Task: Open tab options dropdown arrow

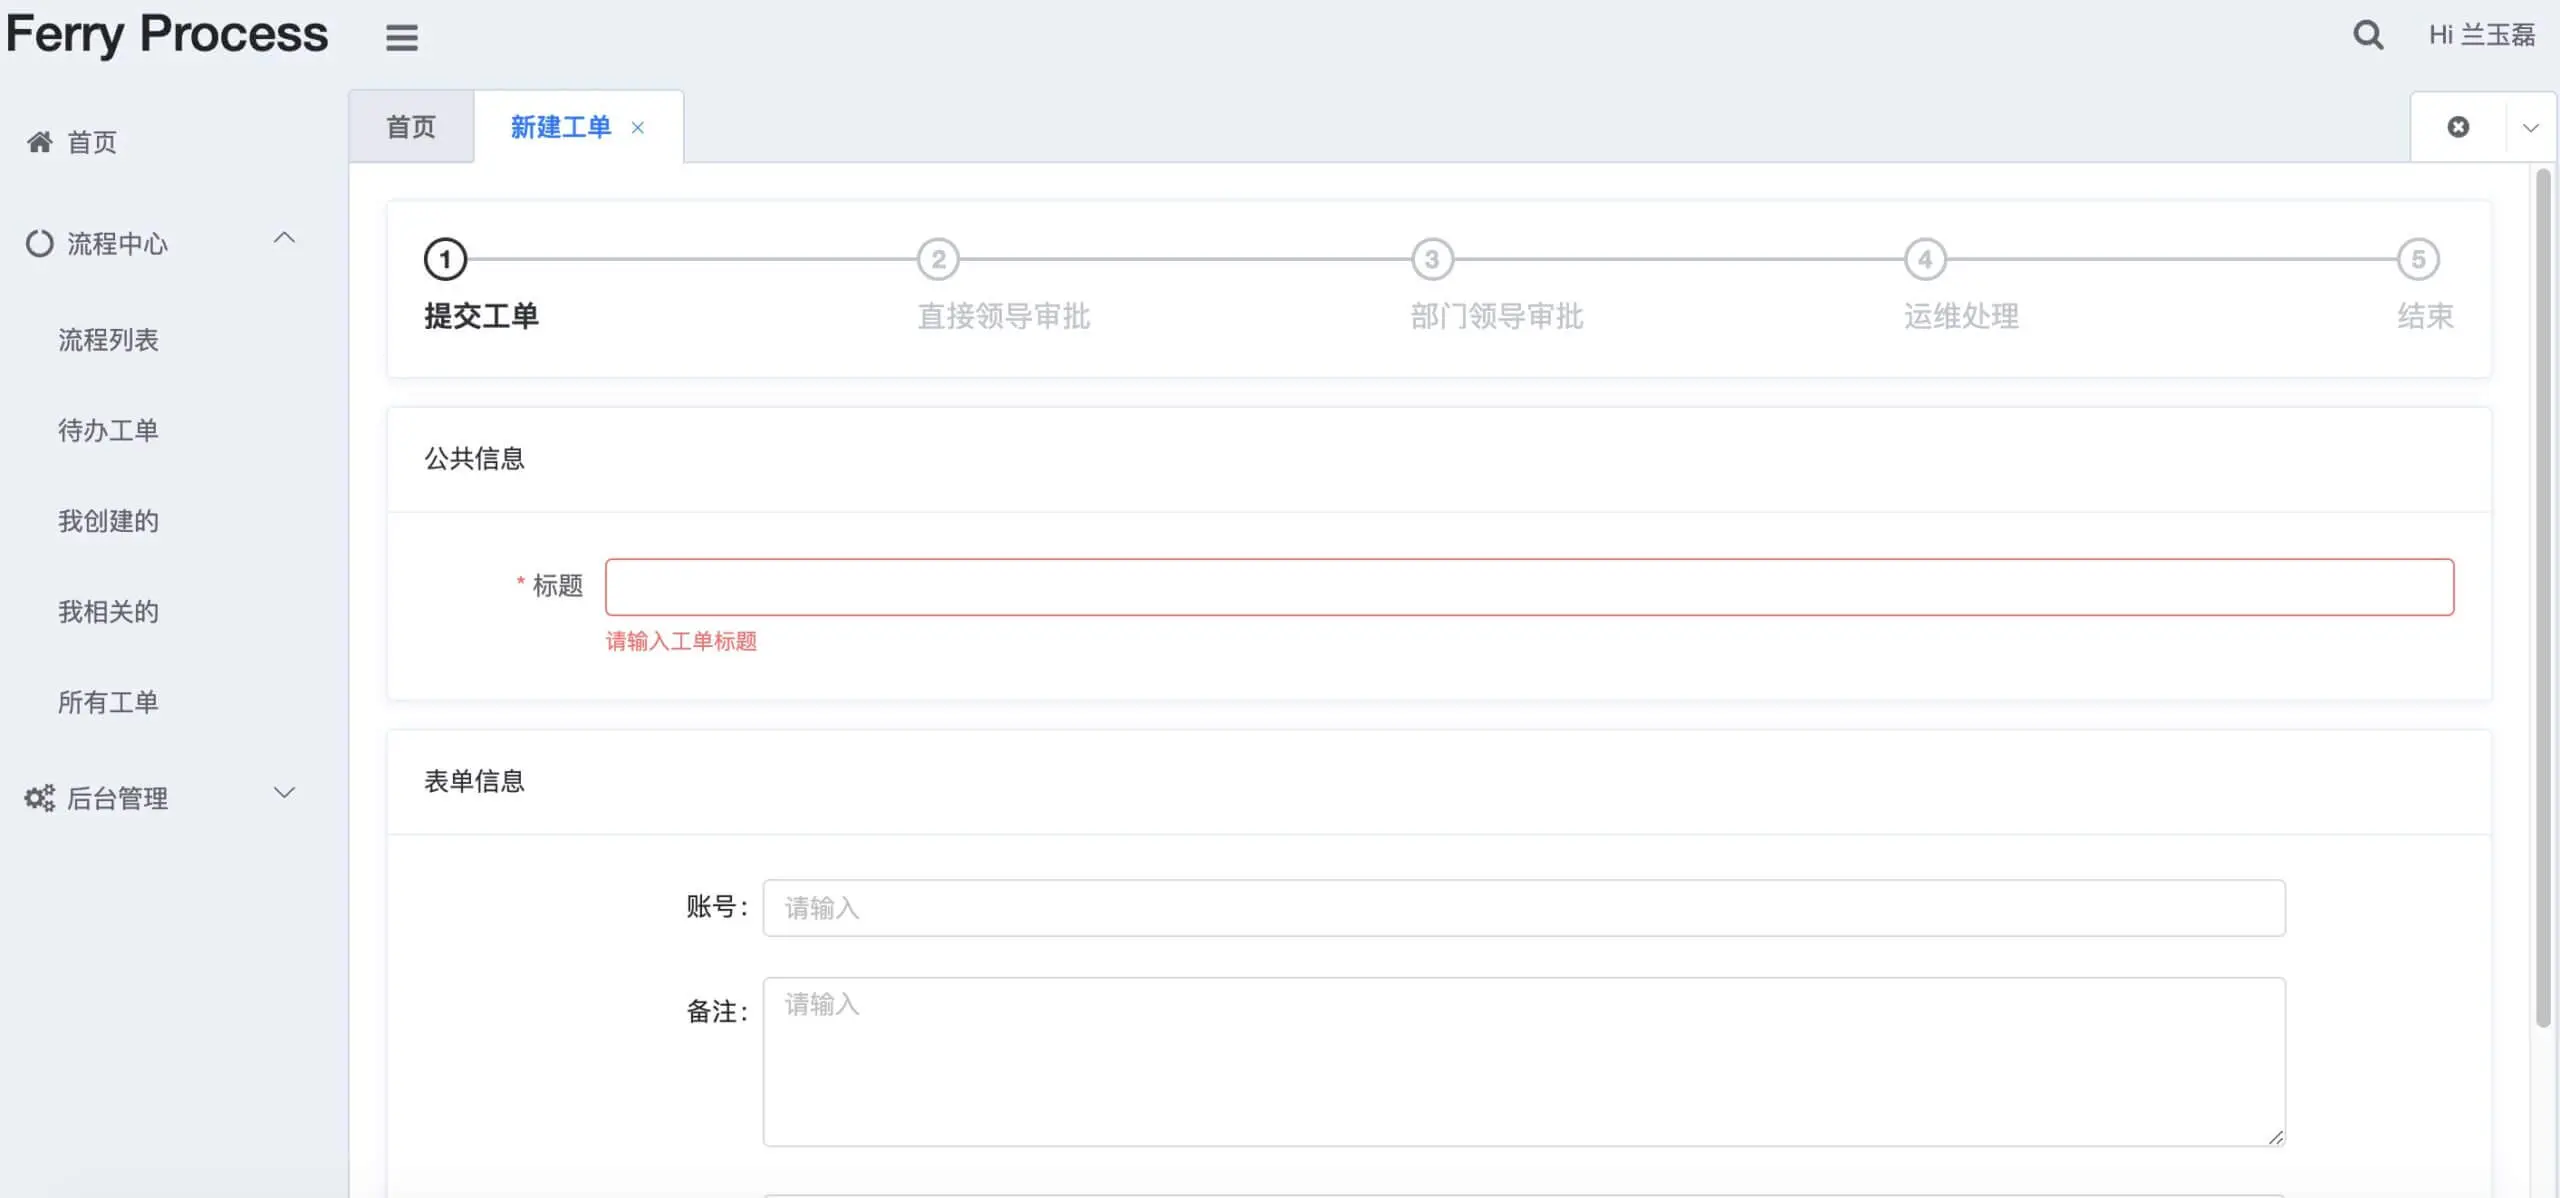Action: pyautogui.click(x=2531, y=128)
